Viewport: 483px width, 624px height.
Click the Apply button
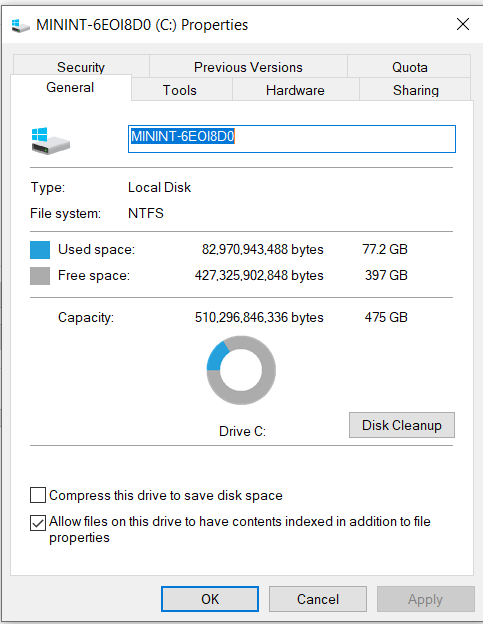point(426,599)
